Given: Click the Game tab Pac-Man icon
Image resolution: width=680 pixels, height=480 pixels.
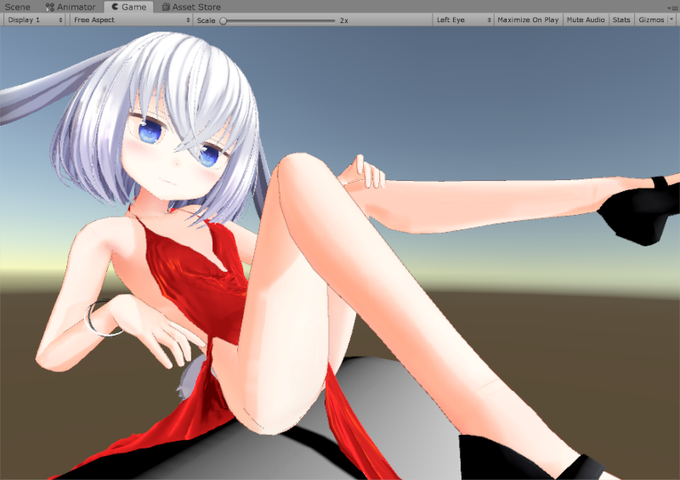Looking at the screenshot, I should click(x=115, y=7).
